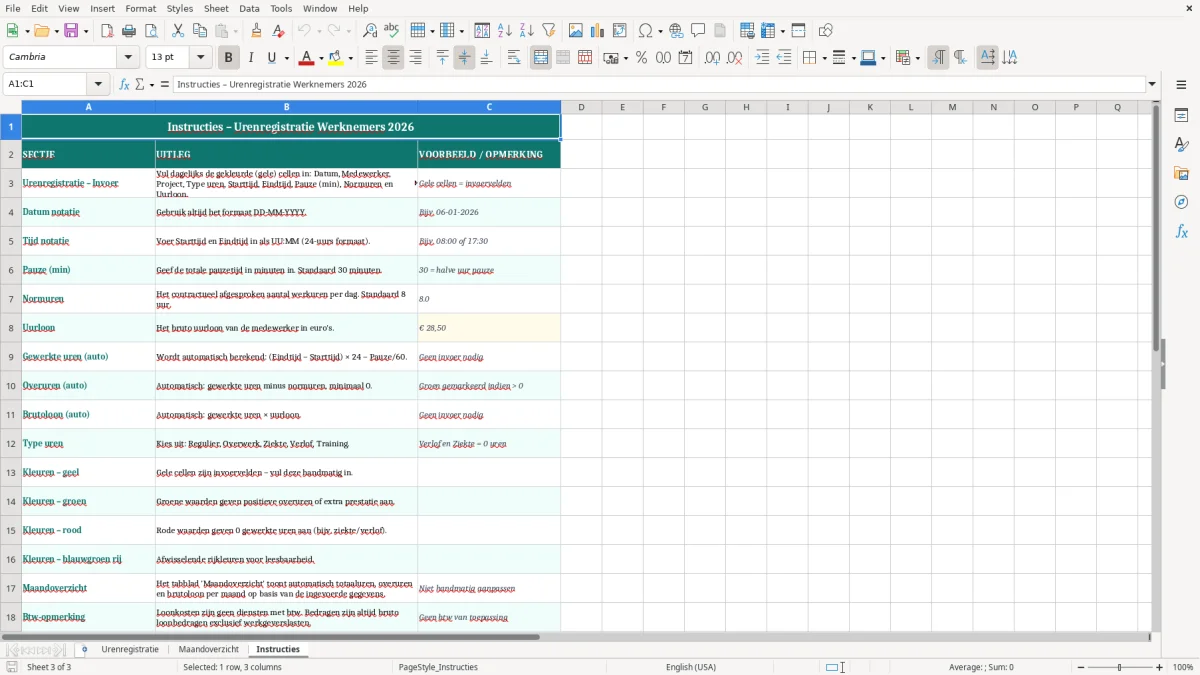The height and width of the screenshot is (675, 1200).
Task: Click the formula input line
Action: (x=659, y=84)
